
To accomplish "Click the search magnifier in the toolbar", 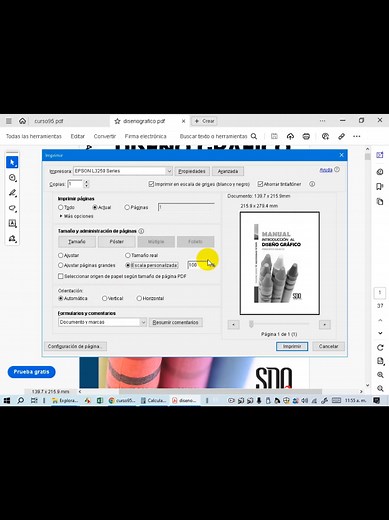I will click(x=254, y=136).
